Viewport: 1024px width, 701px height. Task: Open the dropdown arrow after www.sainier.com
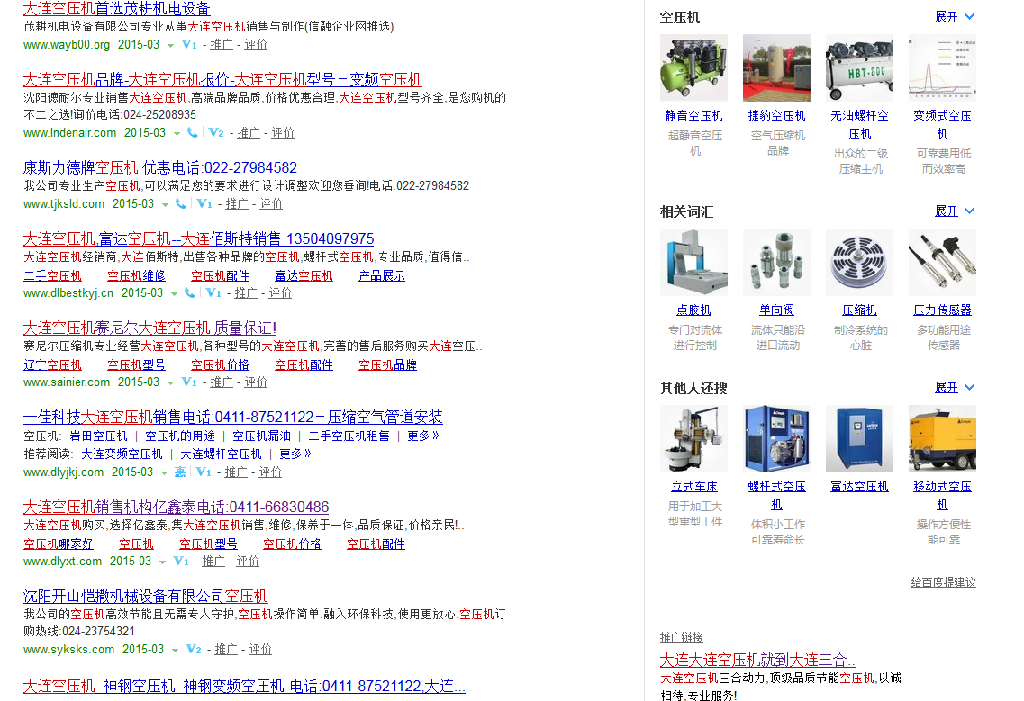pyautogui.click(x=170, y=382)
